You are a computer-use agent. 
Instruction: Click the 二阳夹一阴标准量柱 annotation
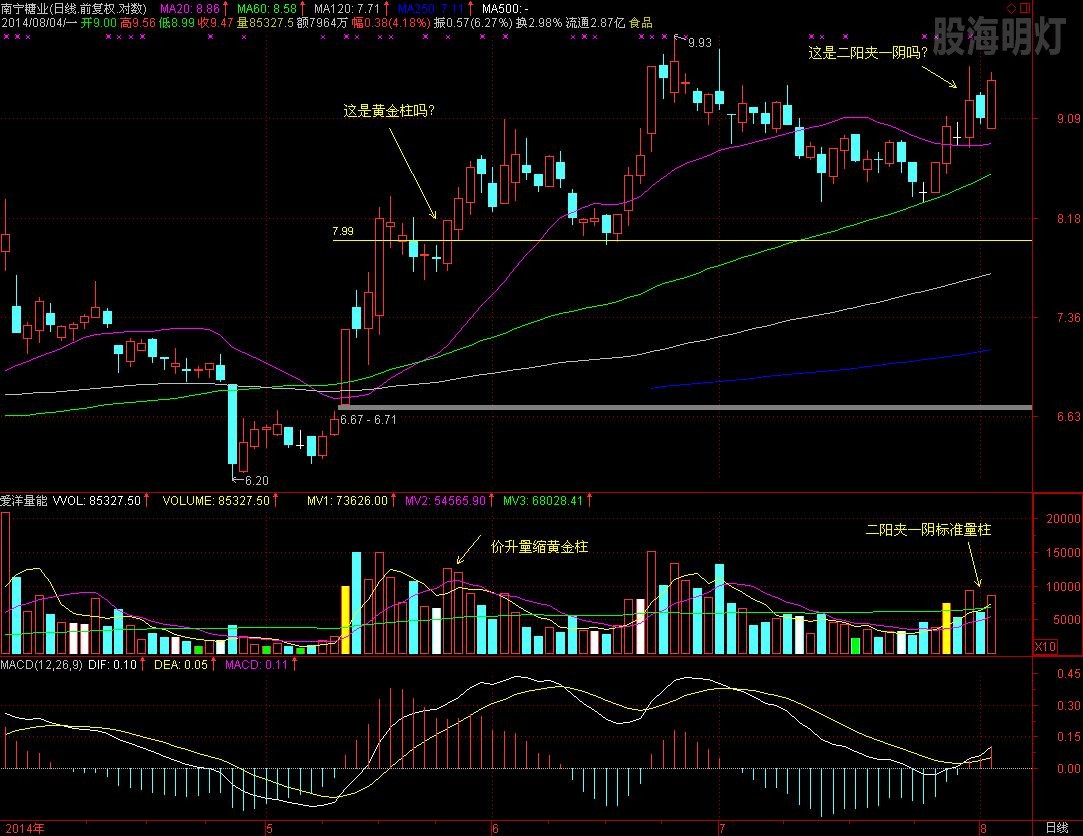pos(928,529)
